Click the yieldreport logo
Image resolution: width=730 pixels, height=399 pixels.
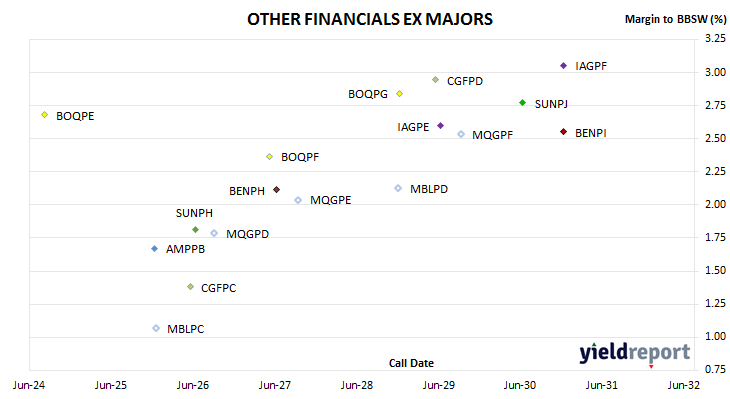pos(635,353)
